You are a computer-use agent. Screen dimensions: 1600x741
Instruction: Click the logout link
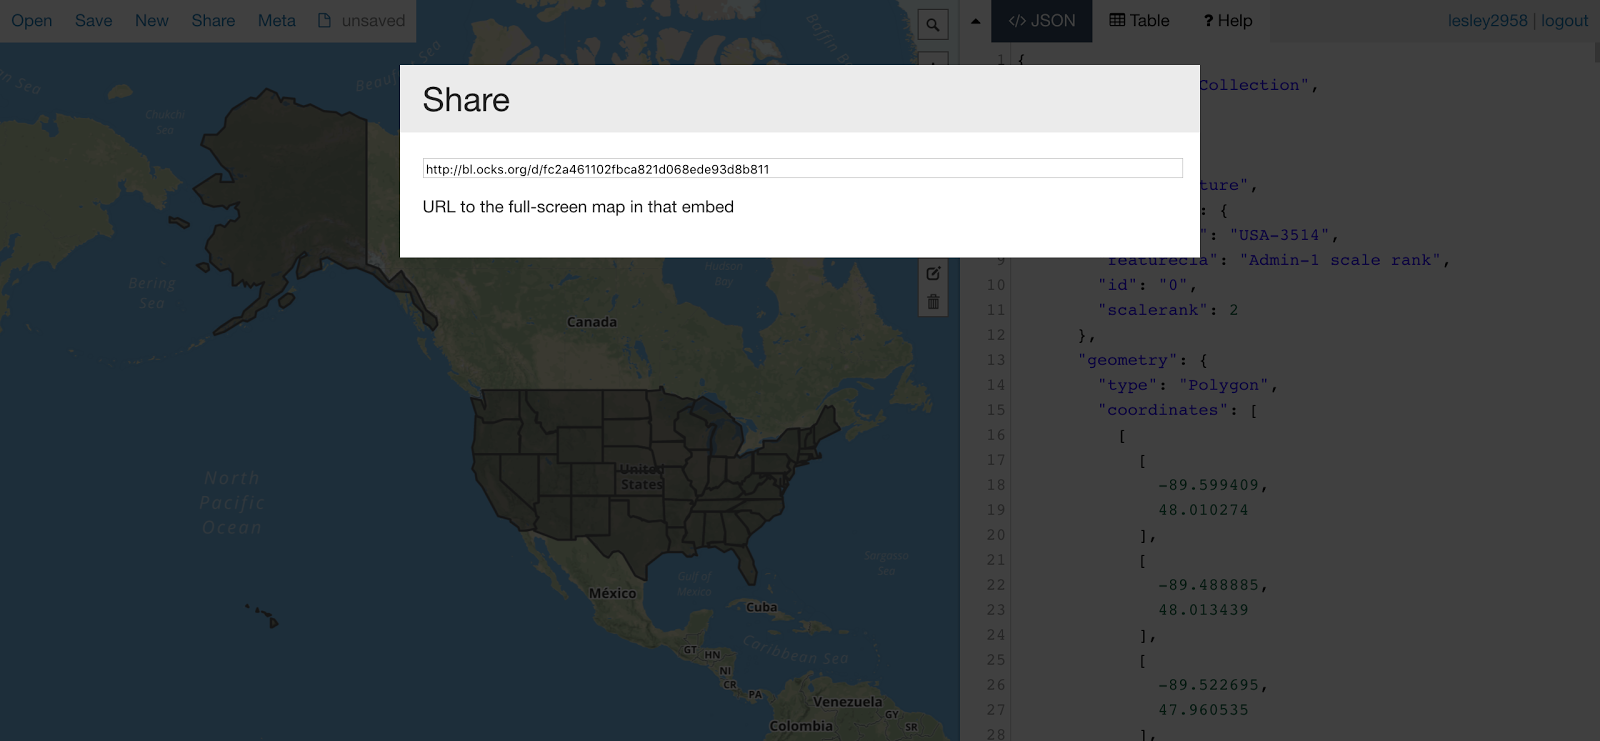1564,21
